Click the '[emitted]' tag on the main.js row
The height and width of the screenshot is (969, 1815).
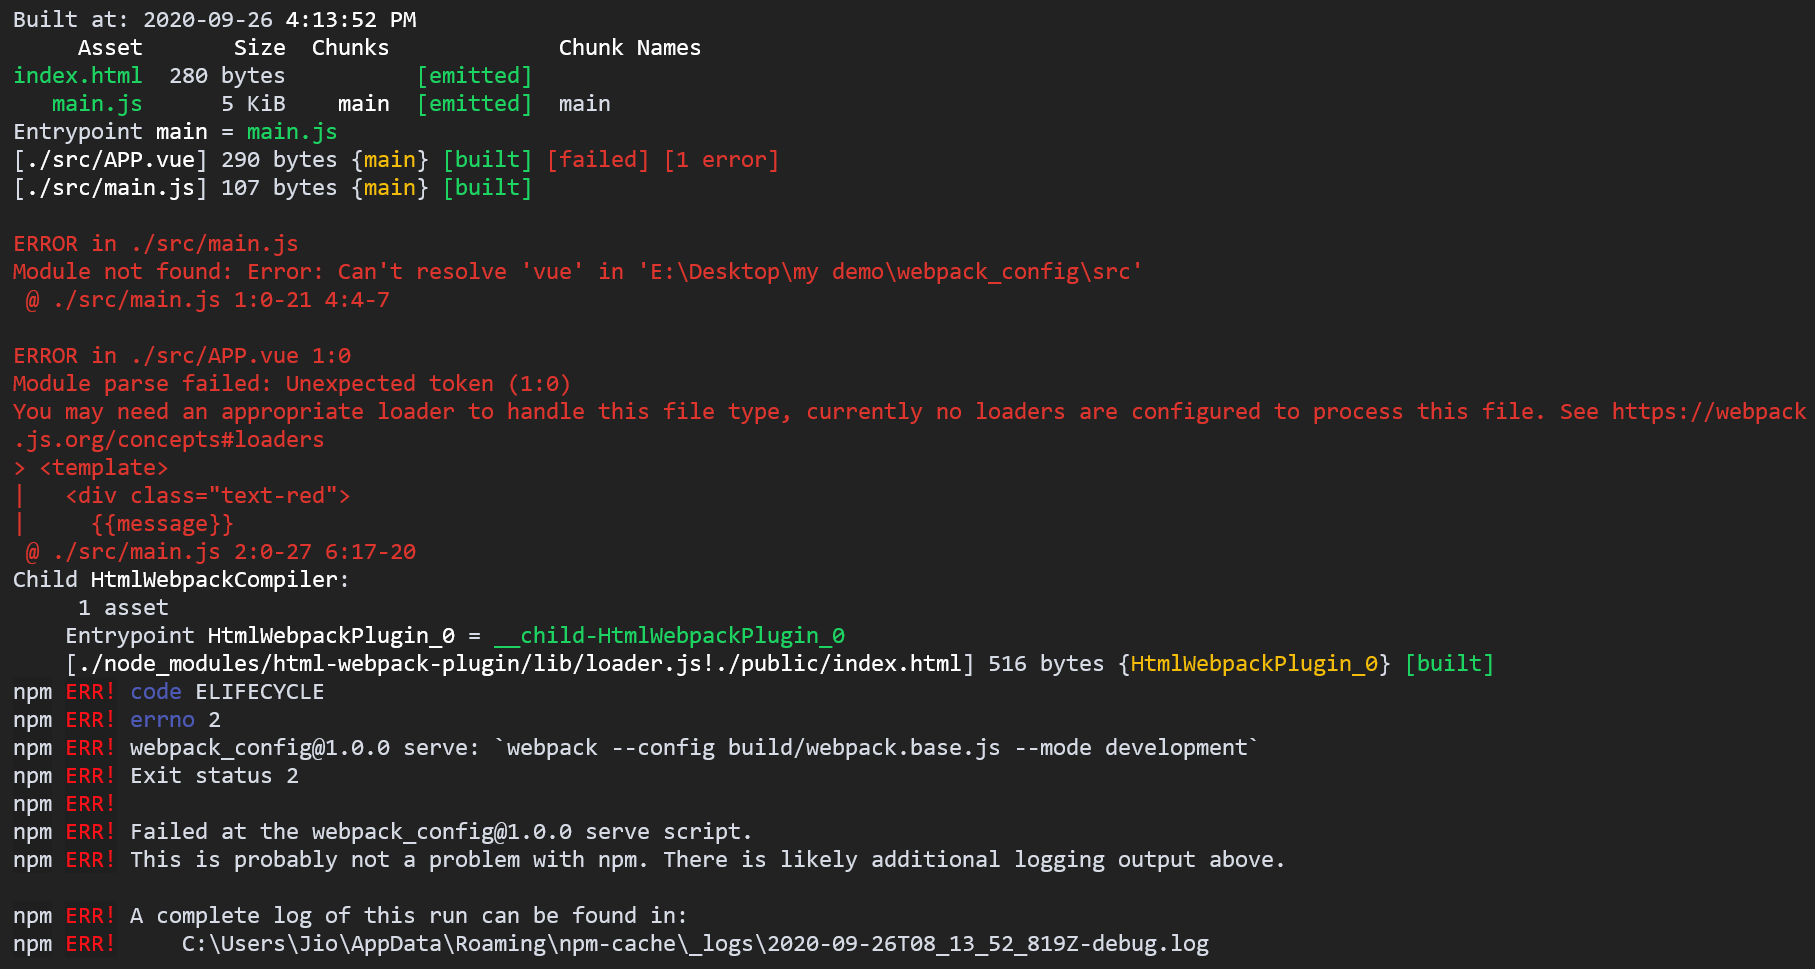pos(474,104)
